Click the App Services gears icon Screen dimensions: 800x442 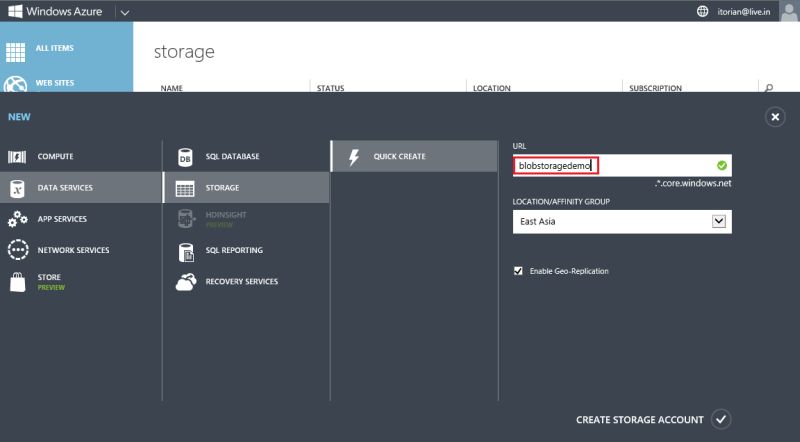tap(17, 219)
